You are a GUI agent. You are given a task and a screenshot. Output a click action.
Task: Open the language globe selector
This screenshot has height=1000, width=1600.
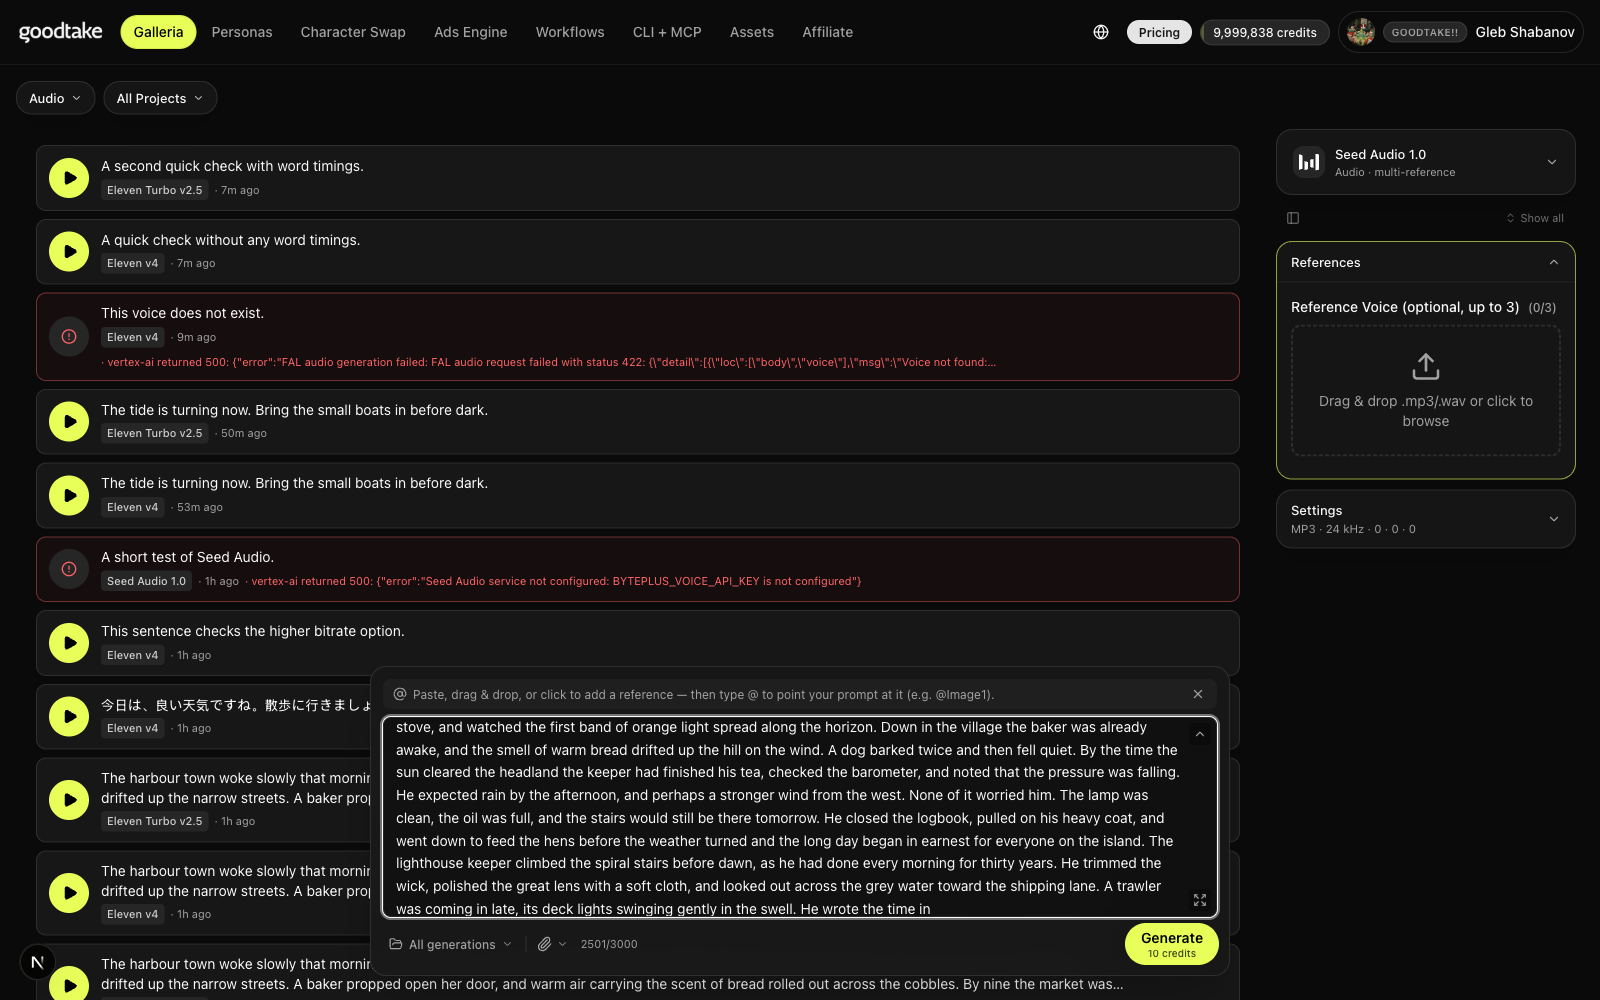click(x=1101, y=32)
